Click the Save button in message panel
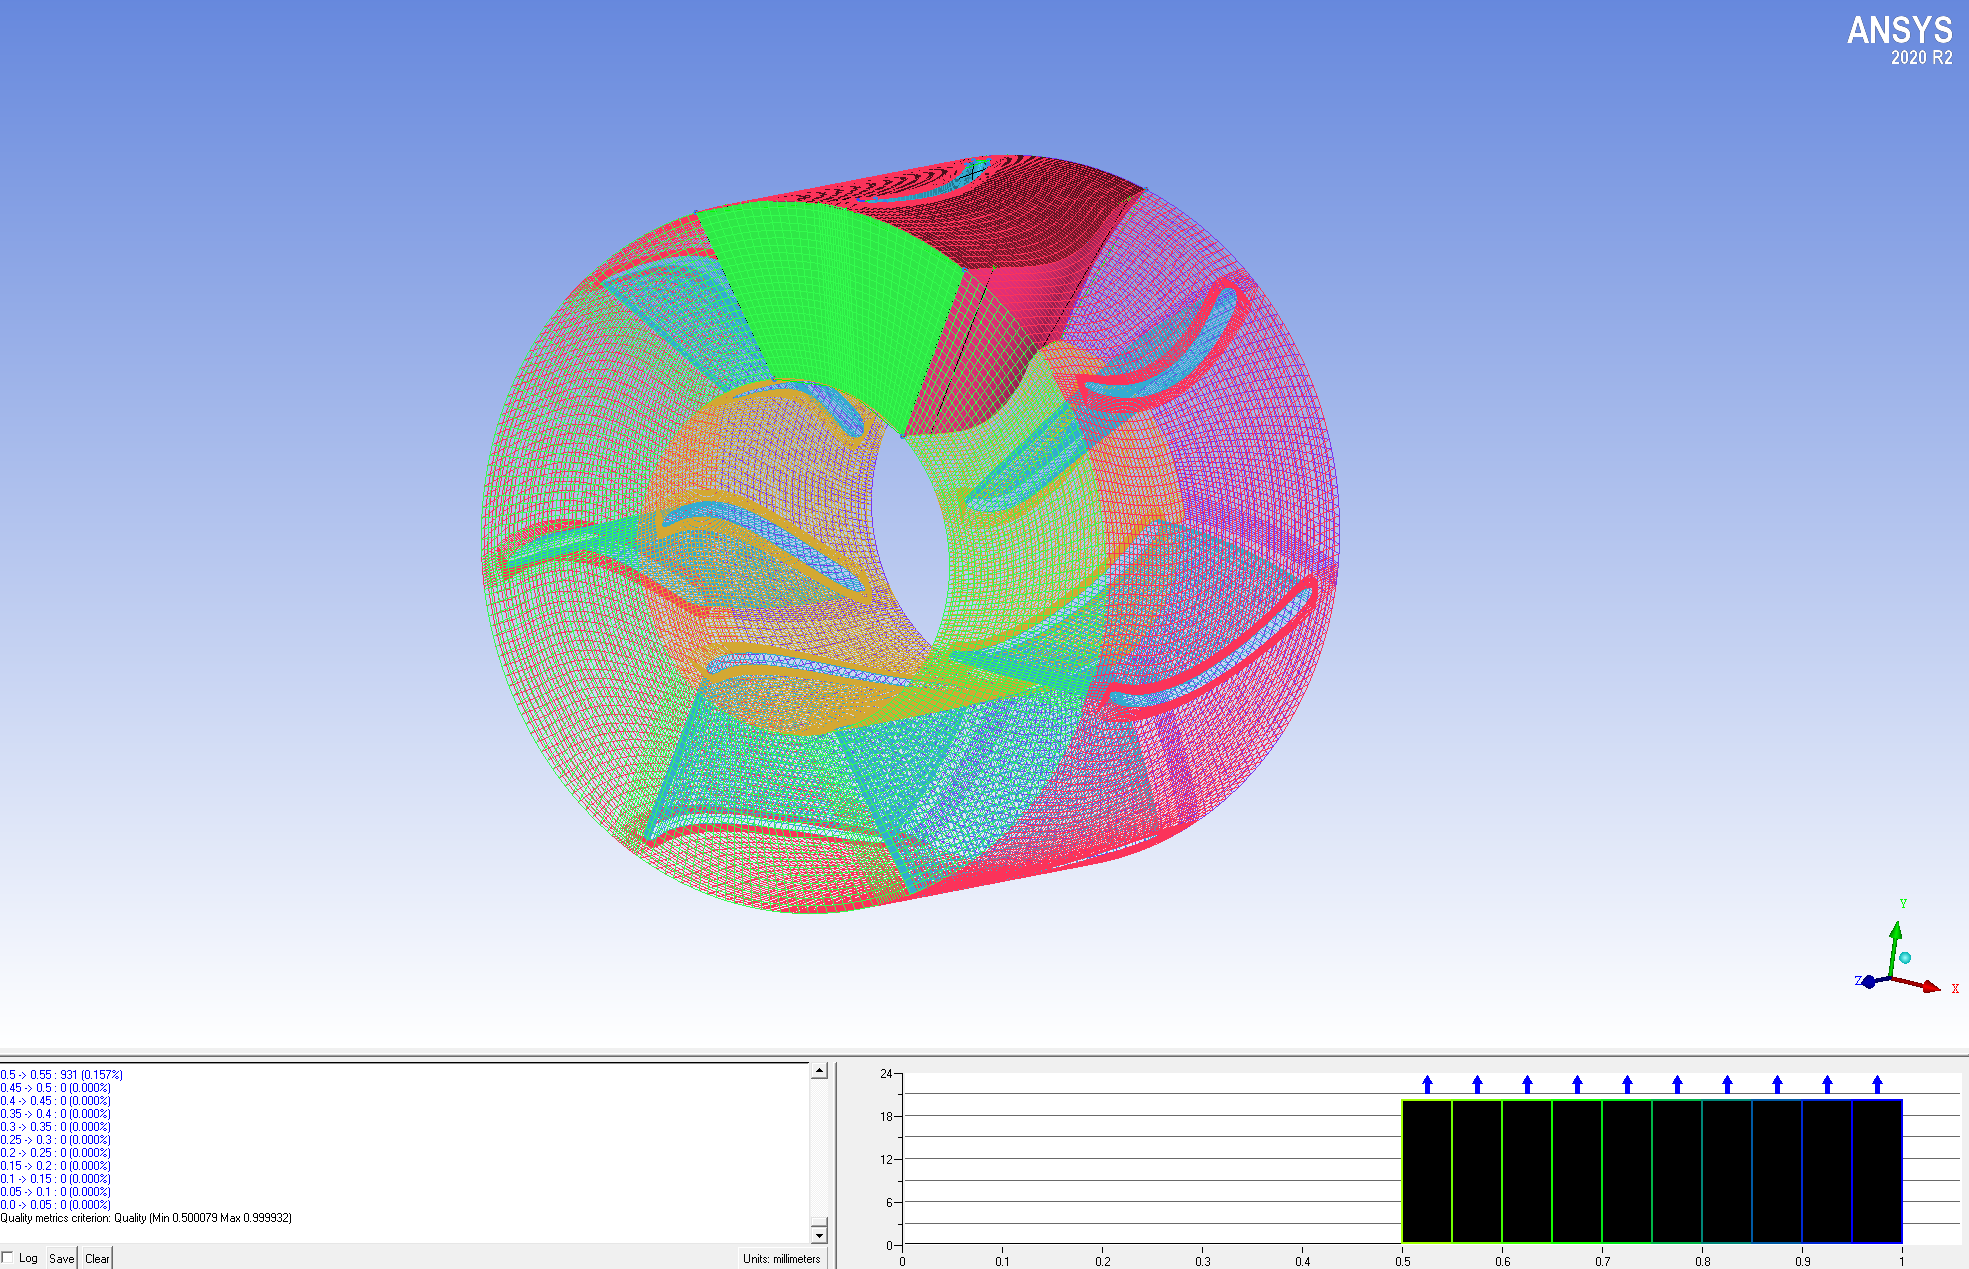Viewport: 1969px width, 1269px height. (x=61, y=1258)
